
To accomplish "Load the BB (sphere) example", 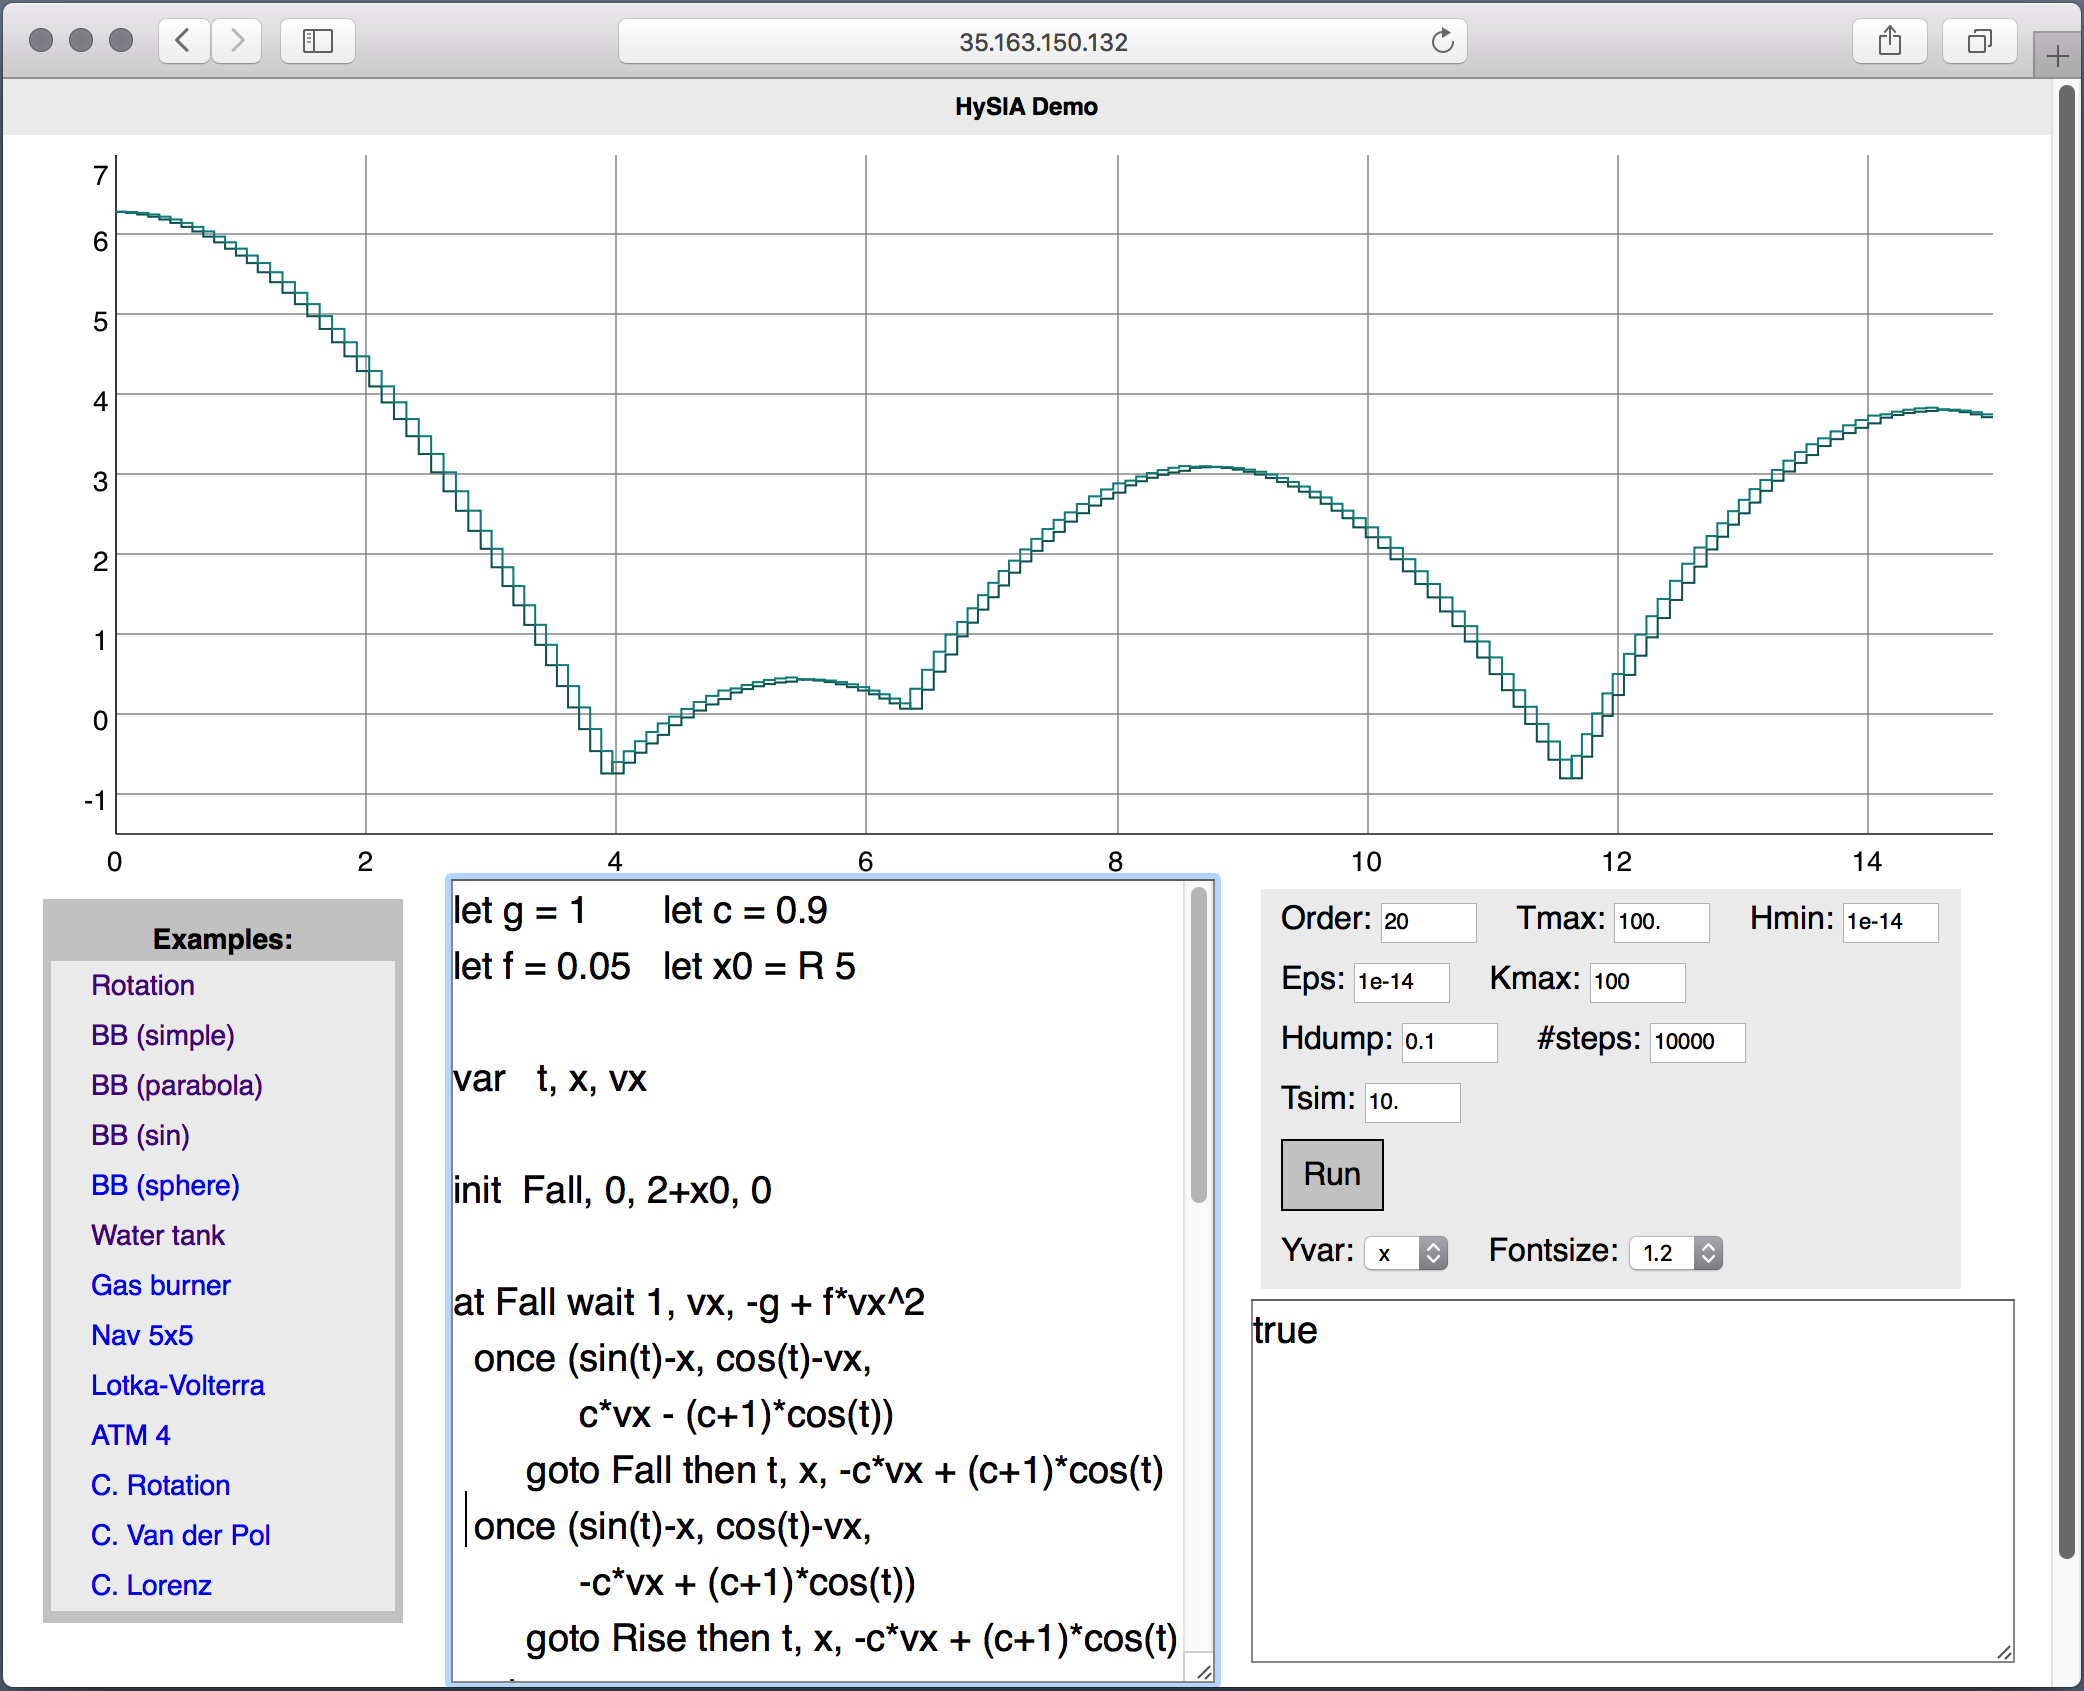I will click(x=165, y=1185).
